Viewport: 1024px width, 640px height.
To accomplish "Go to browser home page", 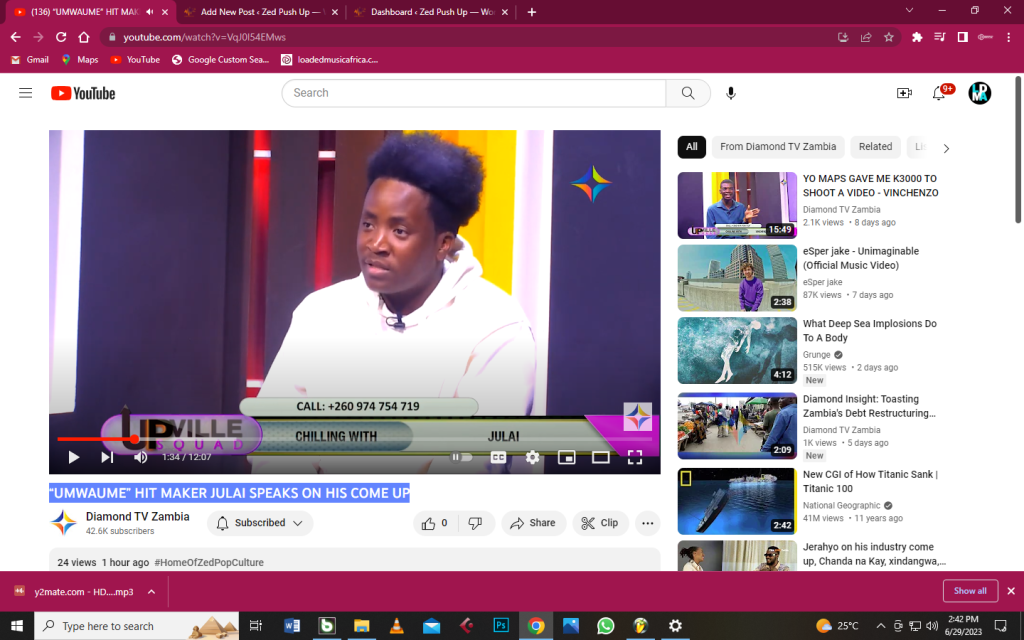I will pos(84,37).
